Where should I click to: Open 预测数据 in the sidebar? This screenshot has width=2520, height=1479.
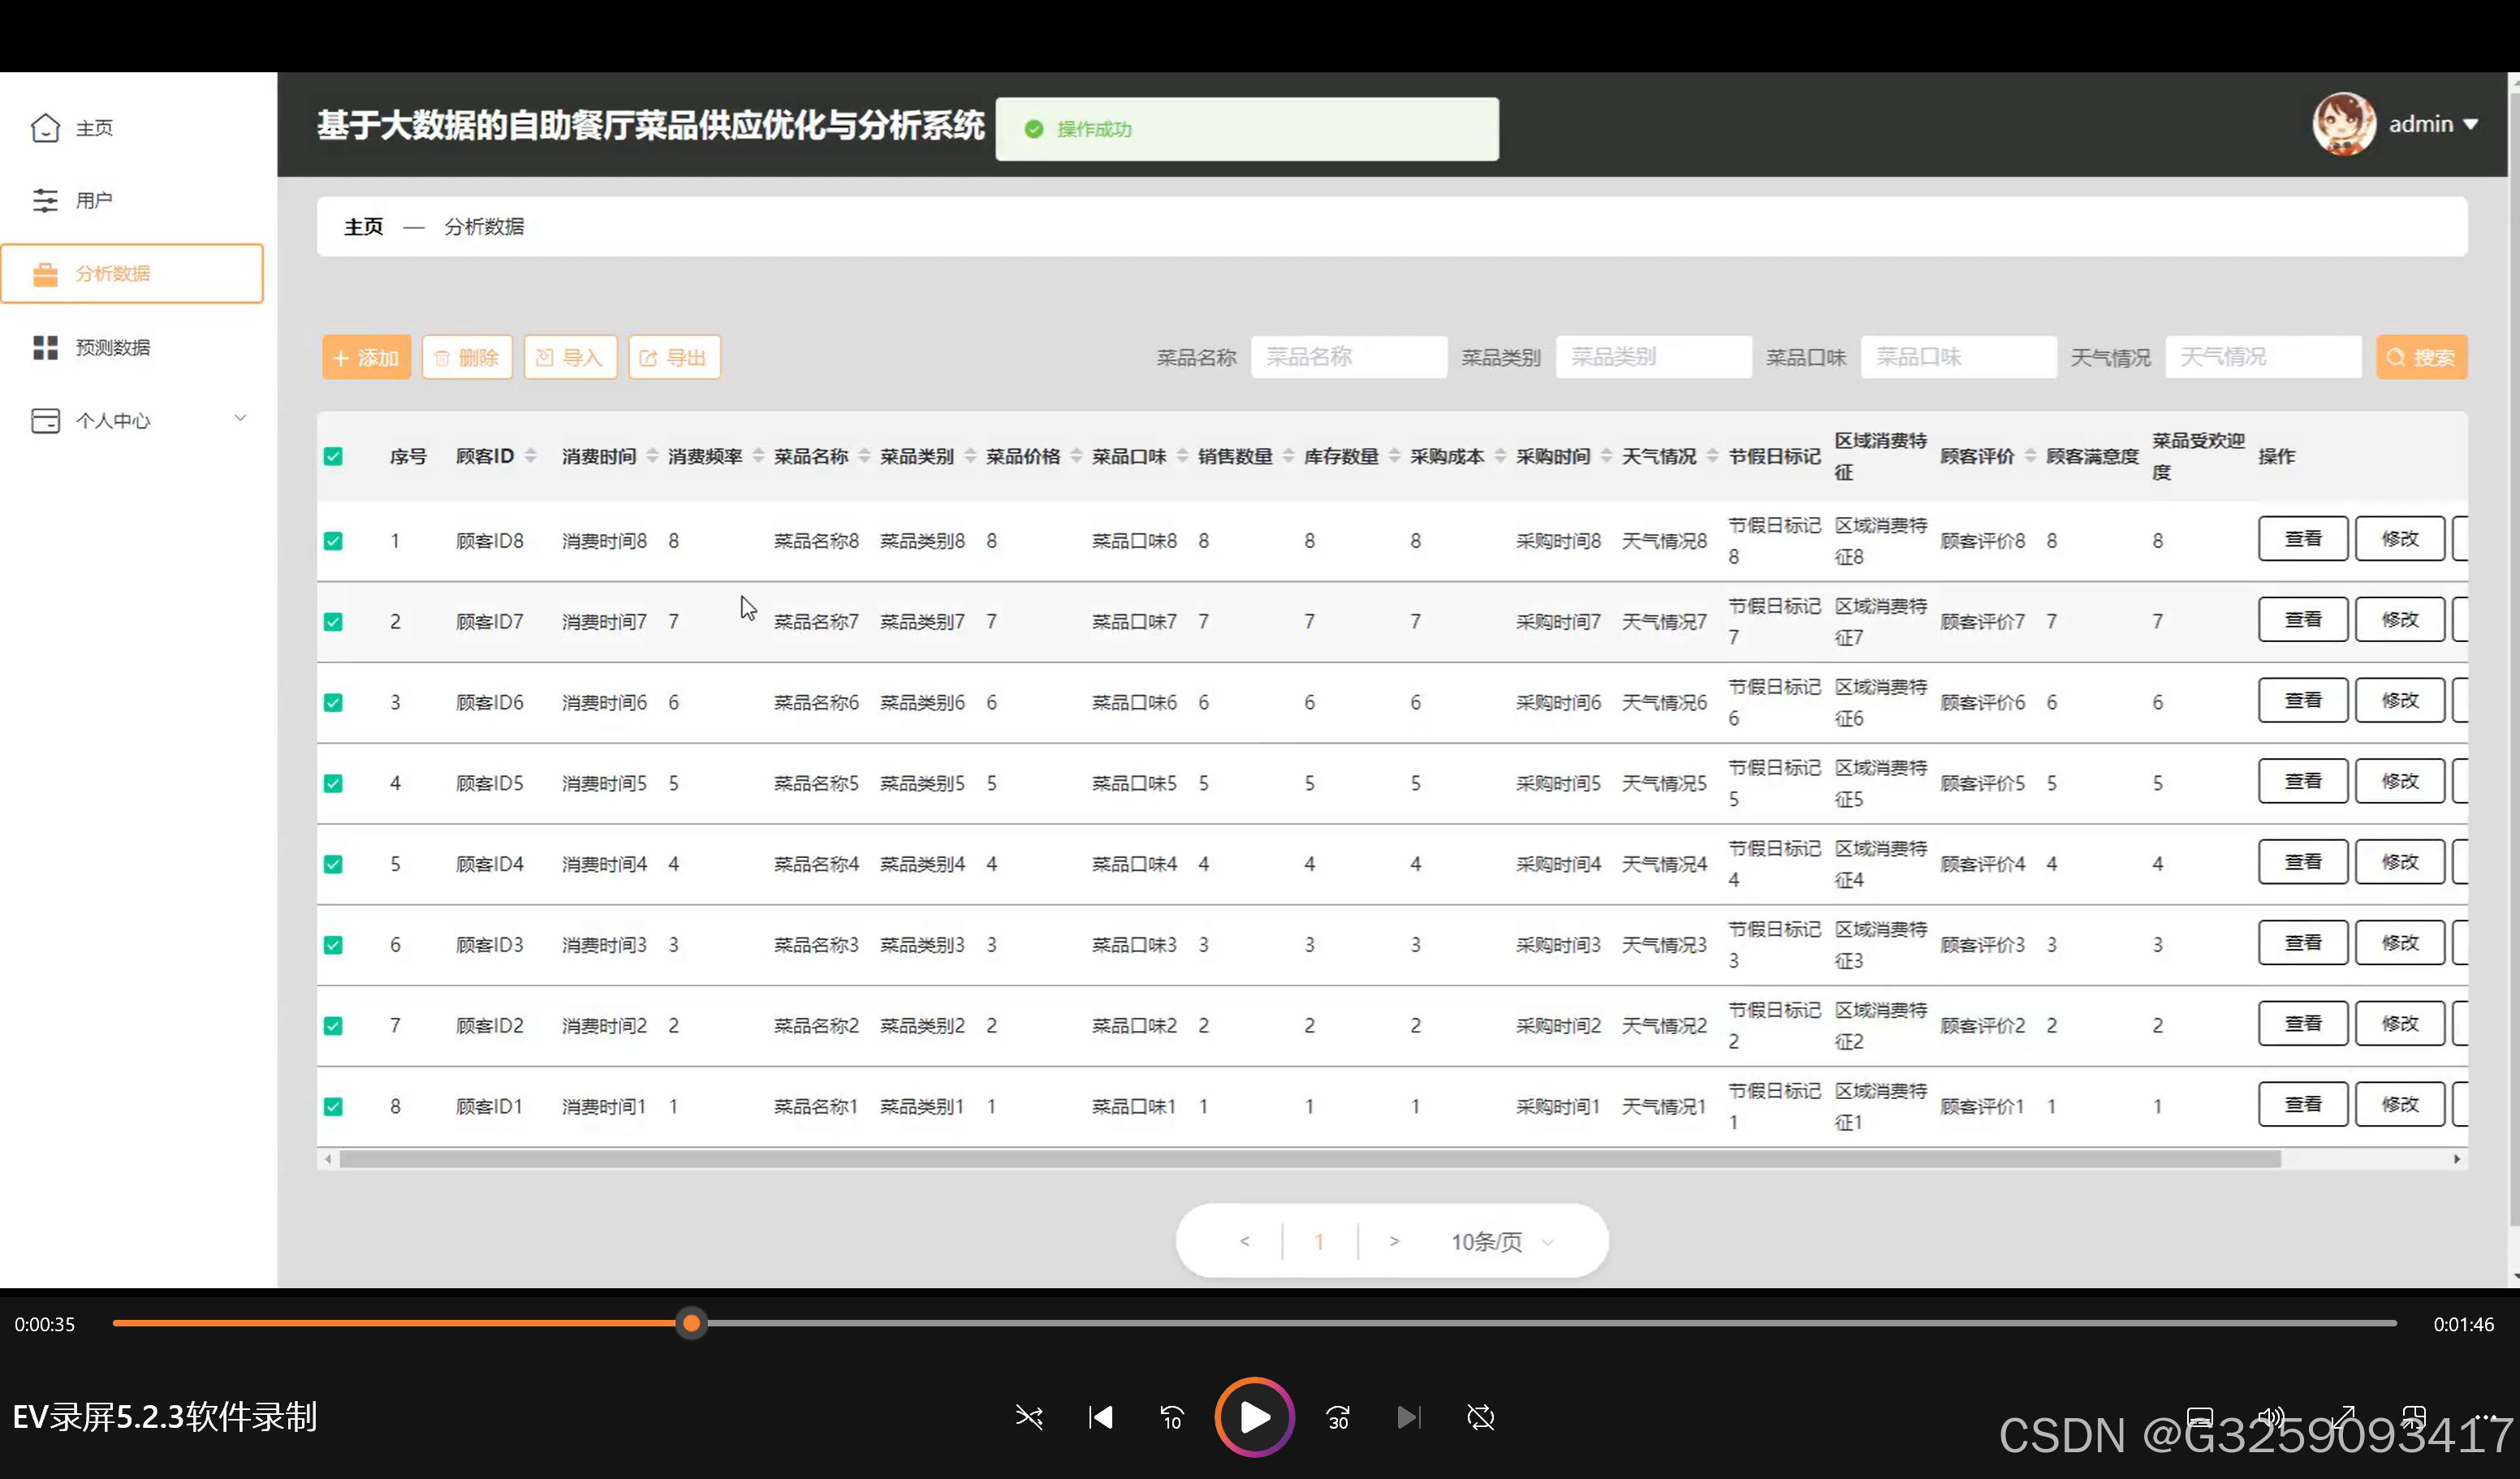(x=112, y=347)
